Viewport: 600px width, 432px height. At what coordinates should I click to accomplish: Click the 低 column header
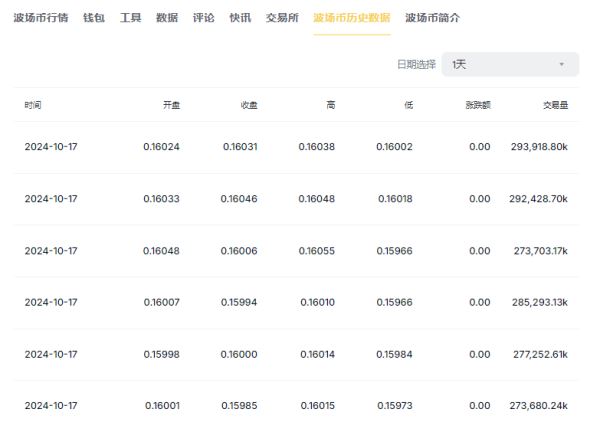coord(408,105)
